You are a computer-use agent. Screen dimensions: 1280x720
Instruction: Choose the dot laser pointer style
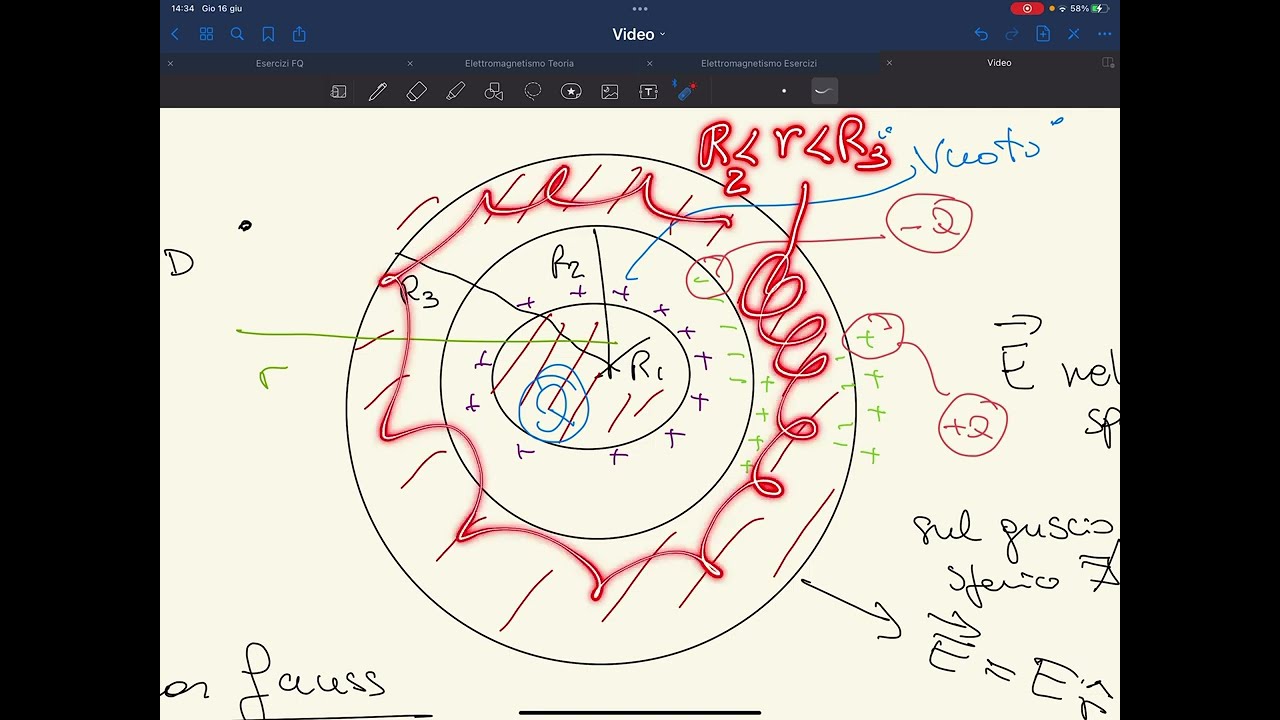[x=784, y=91]
